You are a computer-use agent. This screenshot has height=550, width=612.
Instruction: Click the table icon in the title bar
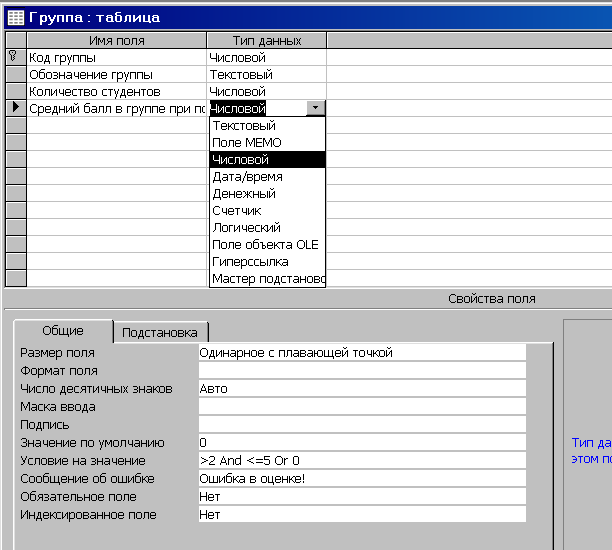pos(16,18)
